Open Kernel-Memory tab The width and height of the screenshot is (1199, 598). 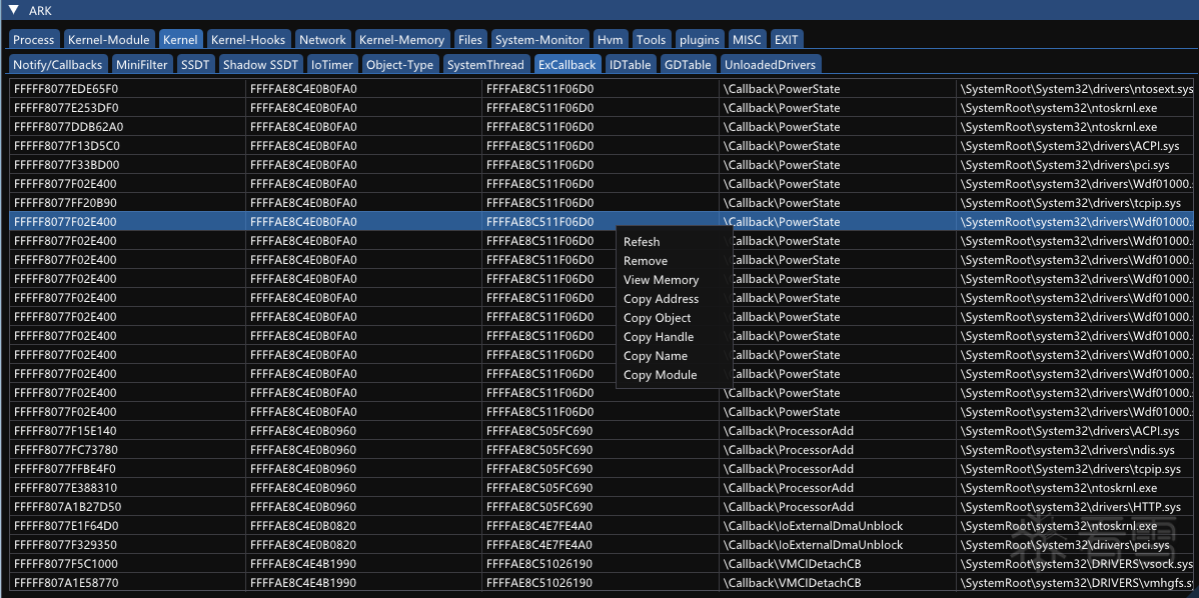pos(401,40)
